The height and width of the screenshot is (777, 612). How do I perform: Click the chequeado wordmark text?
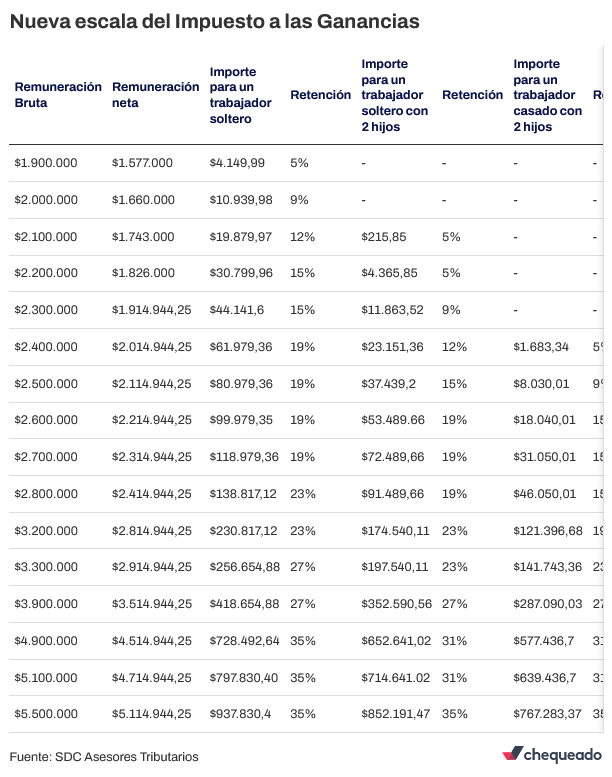(564, 754)
